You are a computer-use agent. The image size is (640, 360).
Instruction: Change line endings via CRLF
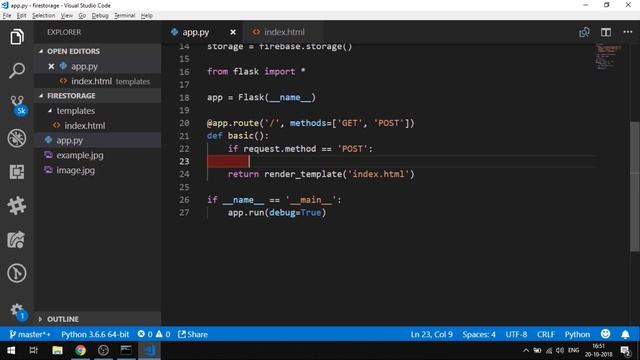pos(545,334)
